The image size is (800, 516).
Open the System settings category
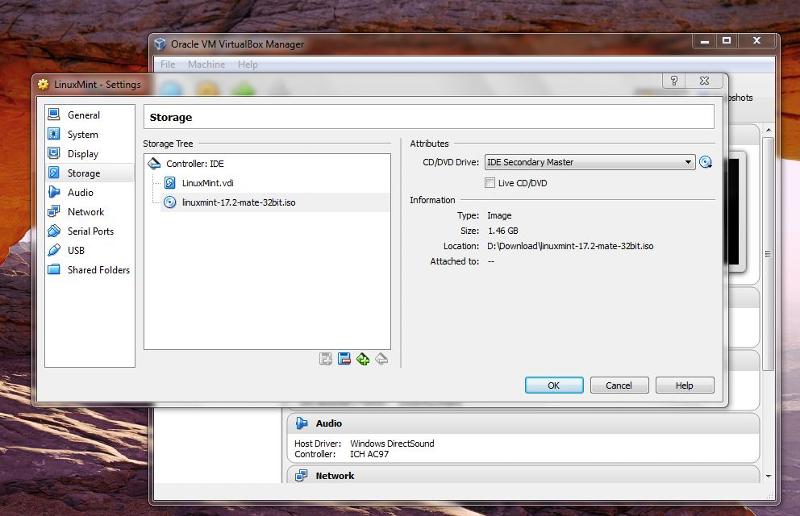(83, 134)
